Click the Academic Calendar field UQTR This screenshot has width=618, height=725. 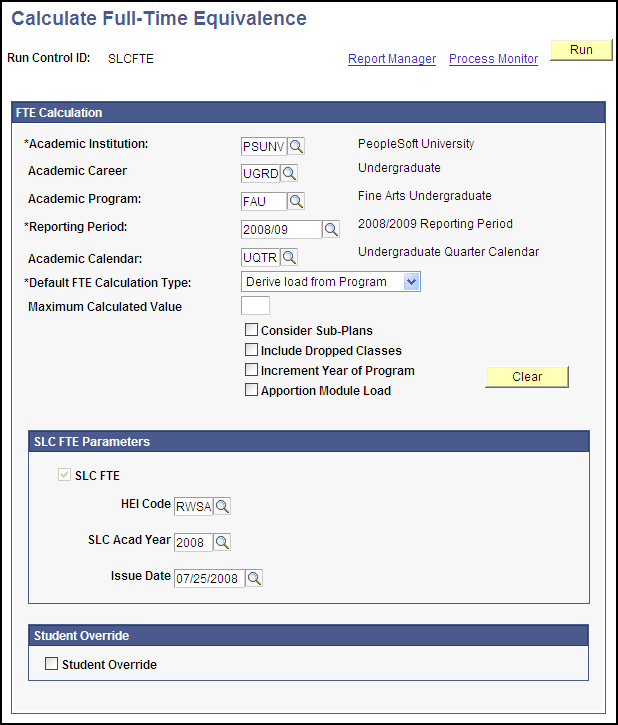coord(261,257)
